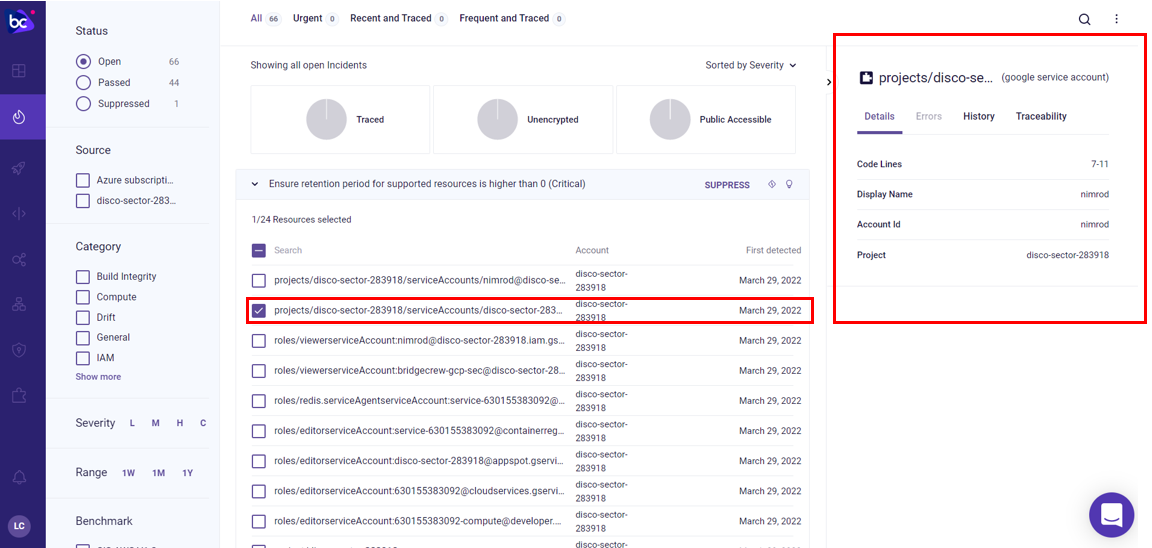
Task: Click the service account resource icon in details panel
Action: click(866, 77)
